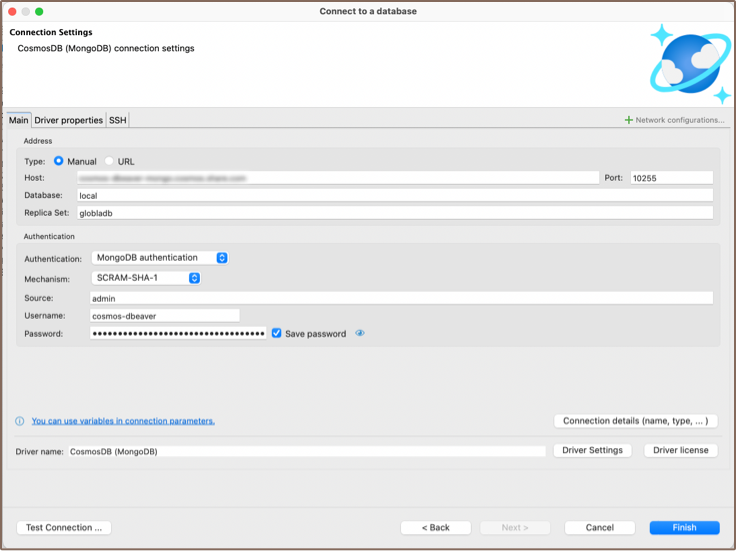Click the Replica Set input field
This screenshot has width=736, height=551.
point(395,213)
